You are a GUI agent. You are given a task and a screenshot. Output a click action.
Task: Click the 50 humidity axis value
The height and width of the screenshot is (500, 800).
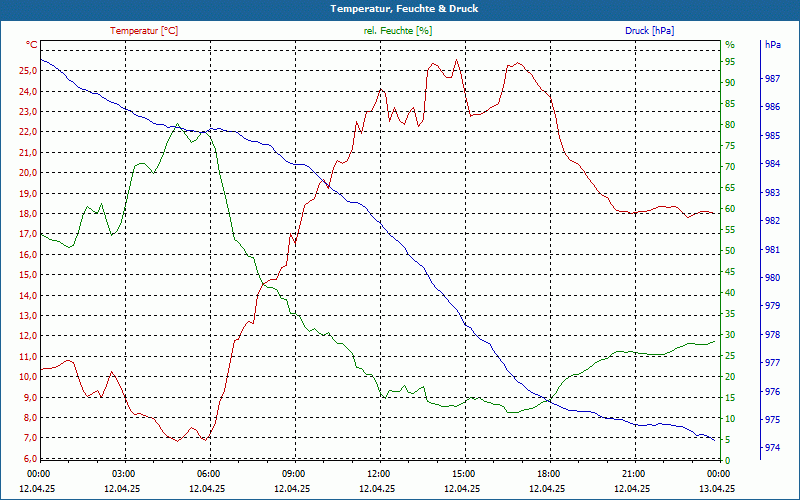(730, 251)
